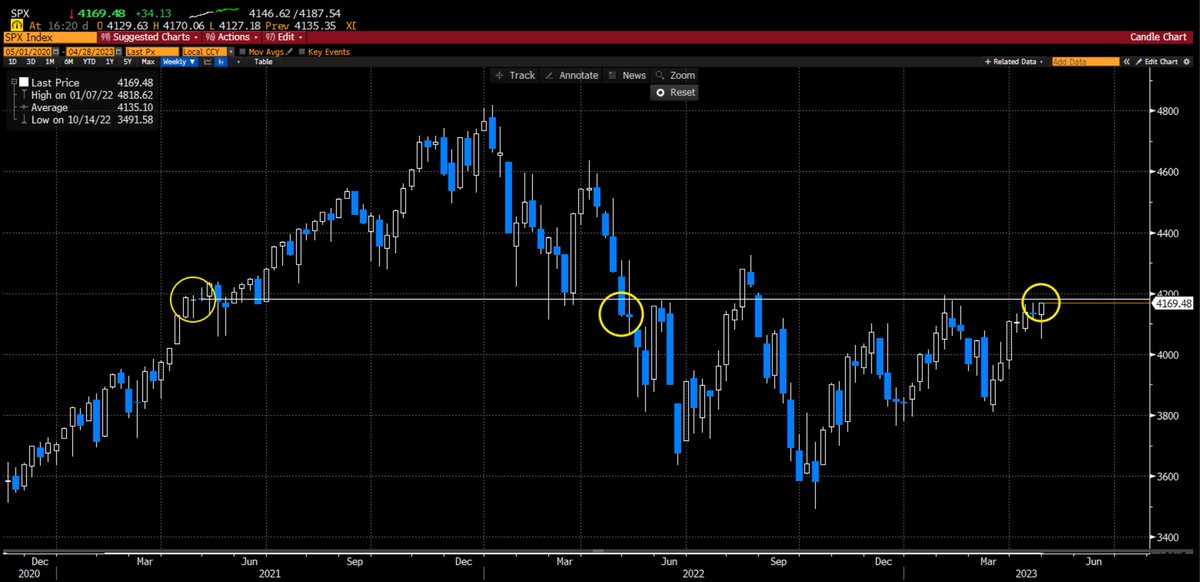Click the SPX ticker label

click(21, 13)
